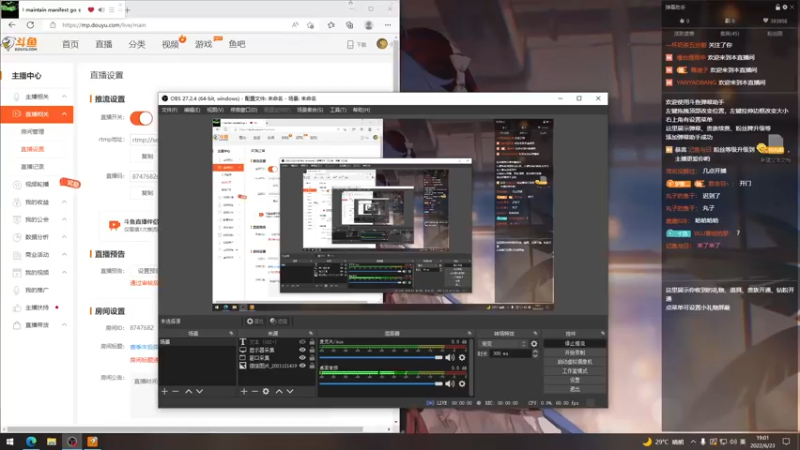800x450 pixels.
Task: Open the Windows Start menu
Action: 10,442
